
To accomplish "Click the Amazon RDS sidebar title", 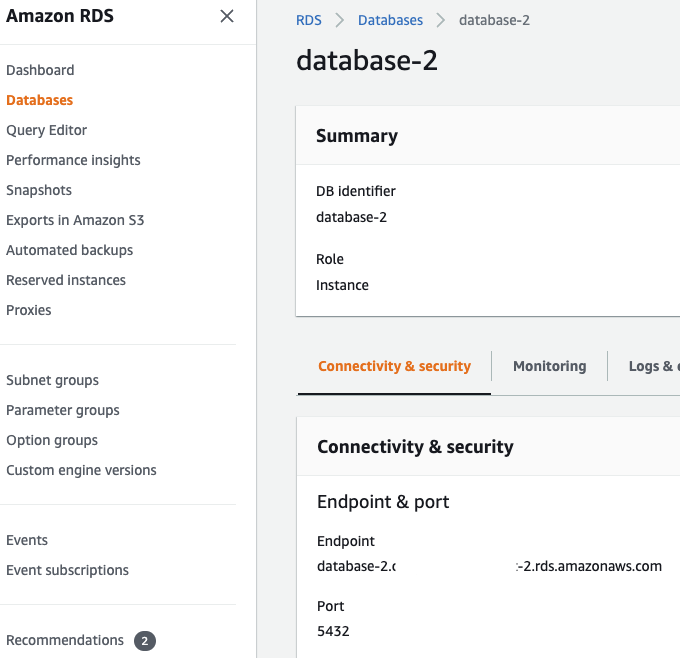I will click(x=60, y=16).
